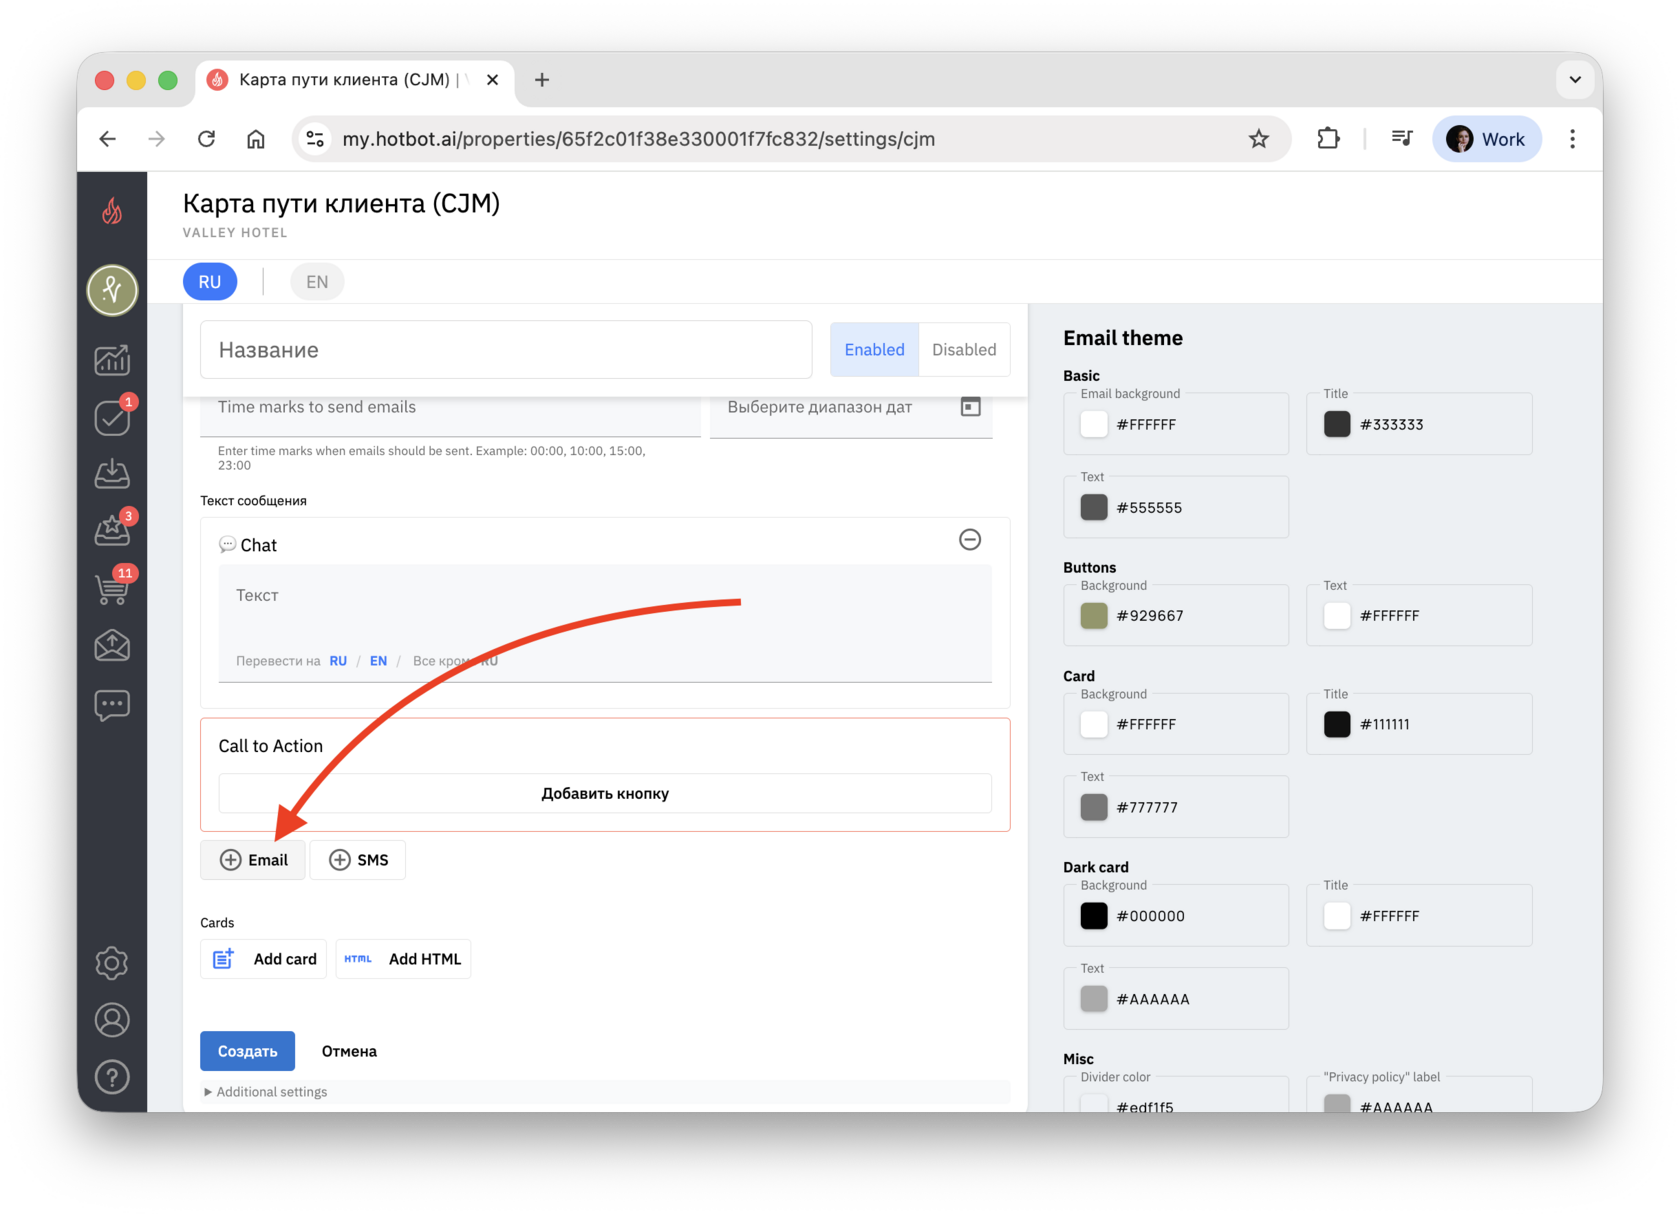The image size is (1680, 1214).
Task: Open the analytics chart icon in sidebar
Action: click(x=112, y=360)
